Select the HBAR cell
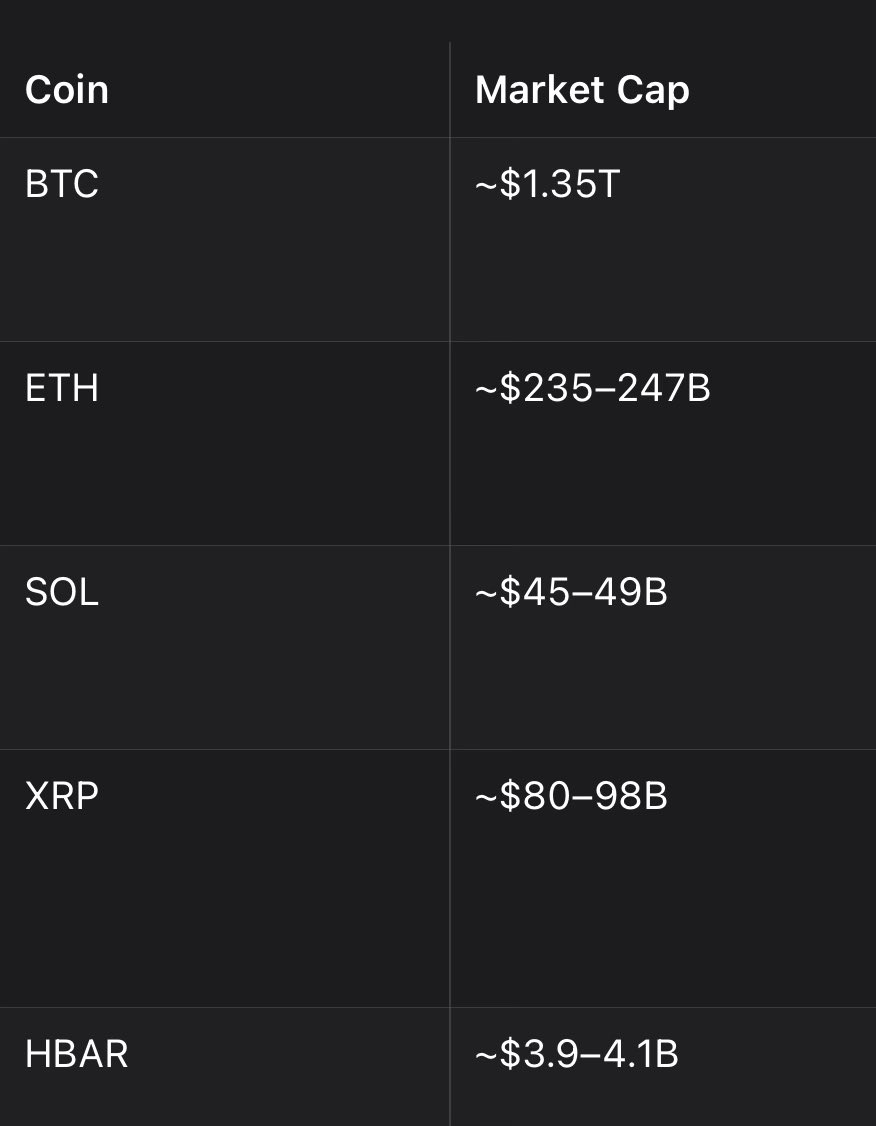The width and height of the screenshot is (876, 1126). pos(77,1055)
